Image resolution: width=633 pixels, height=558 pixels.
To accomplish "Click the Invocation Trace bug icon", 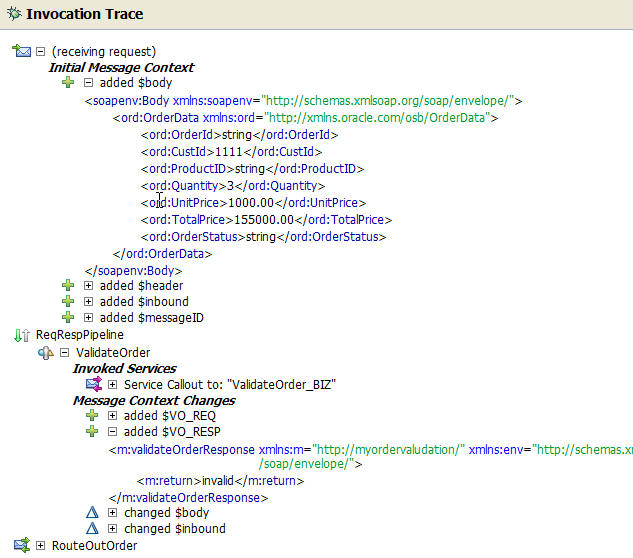I will coord(14,14).
